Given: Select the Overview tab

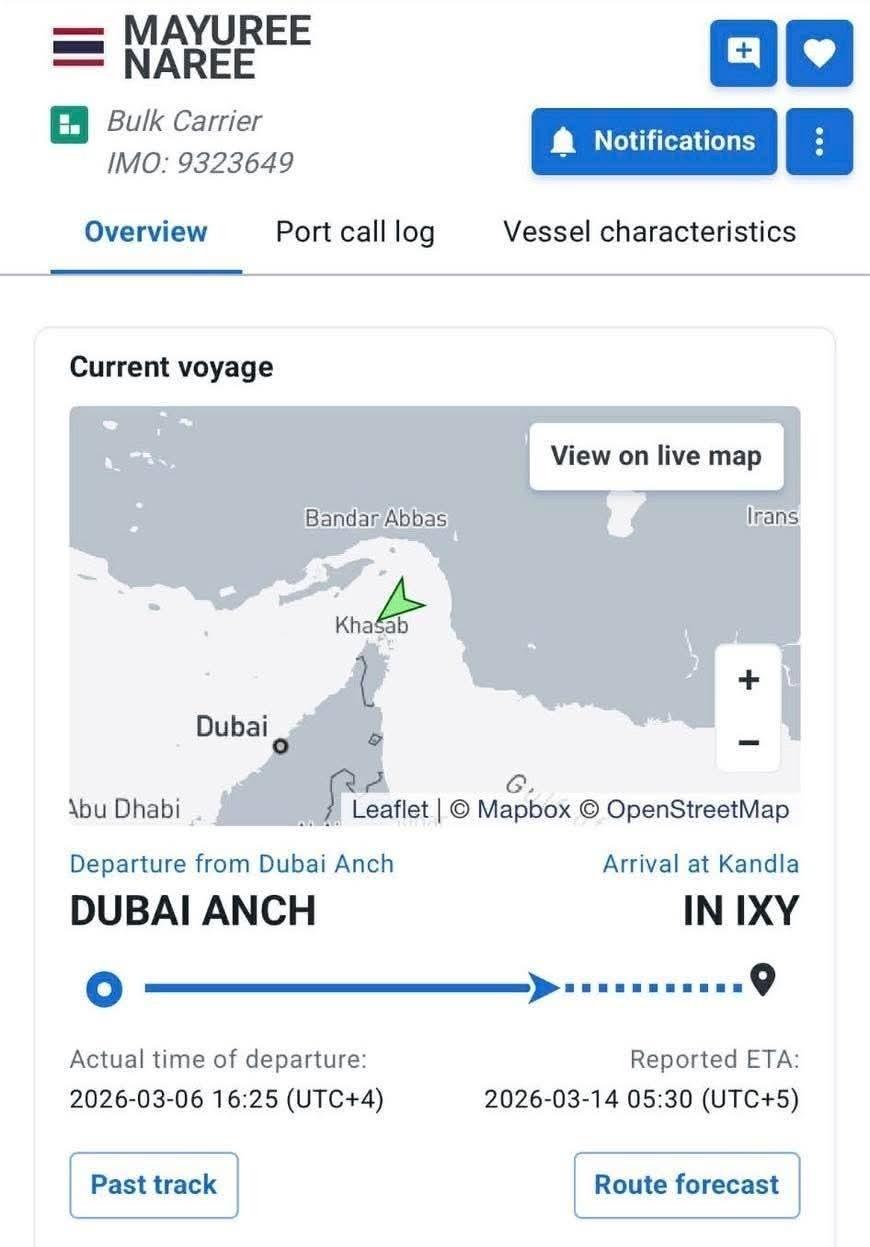Looking at the screenshot, I should (x=146, y=232).
